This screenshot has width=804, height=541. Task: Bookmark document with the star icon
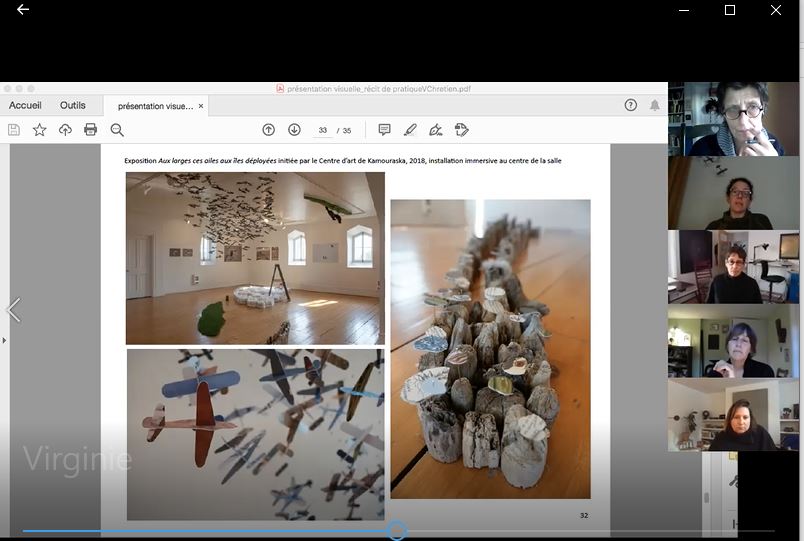tap(40, 130)
